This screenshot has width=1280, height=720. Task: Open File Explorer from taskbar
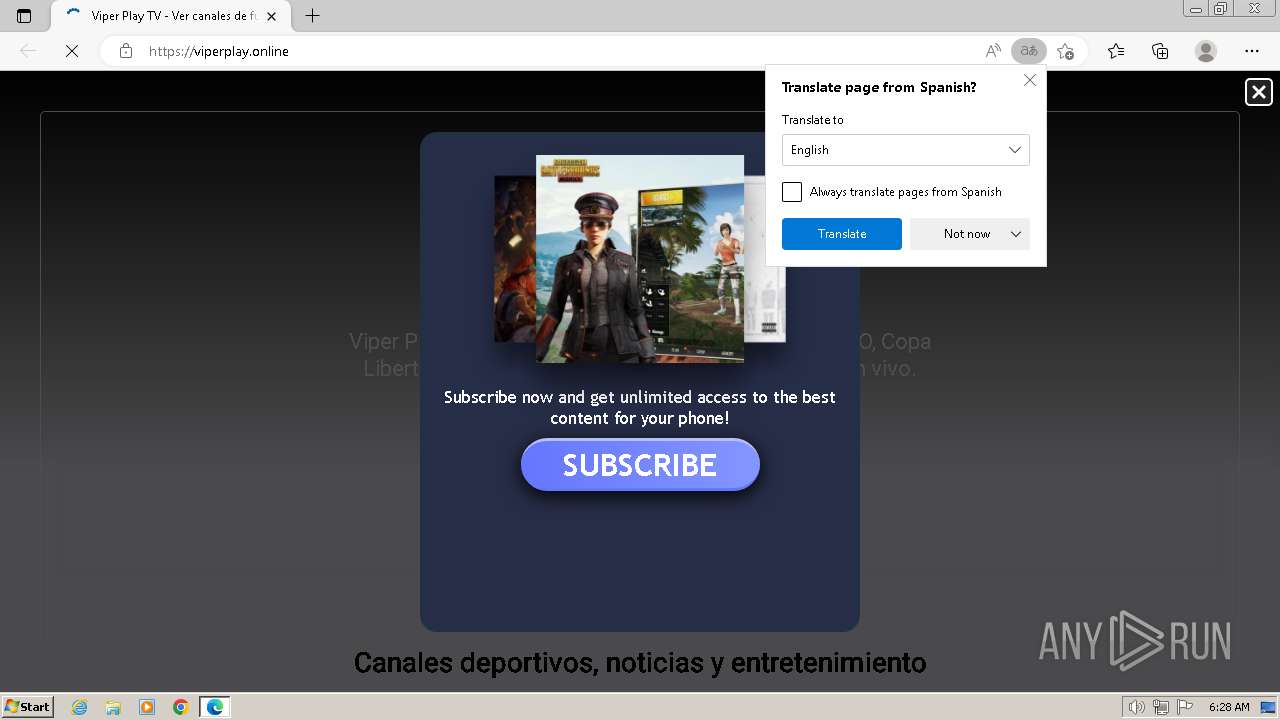113,707
